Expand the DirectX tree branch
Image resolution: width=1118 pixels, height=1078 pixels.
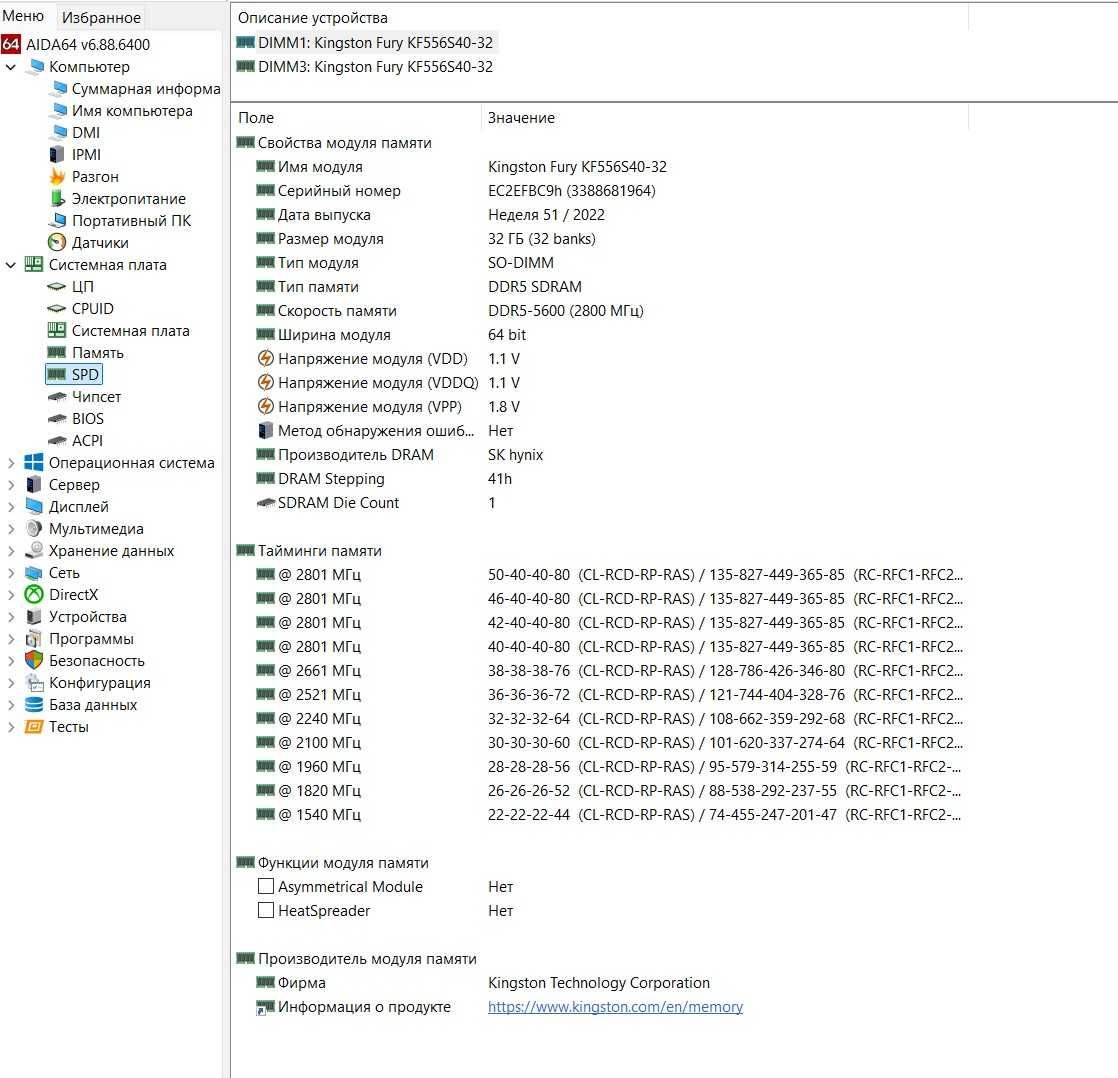[x=11, y=595]
